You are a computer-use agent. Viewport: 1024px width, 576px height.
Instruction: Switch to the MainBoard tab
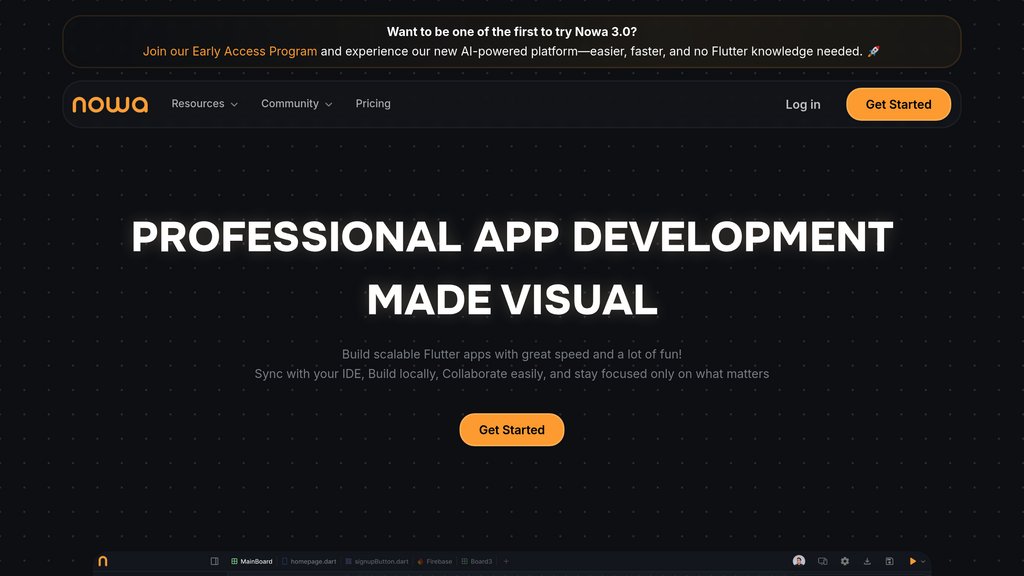[252, 561]
